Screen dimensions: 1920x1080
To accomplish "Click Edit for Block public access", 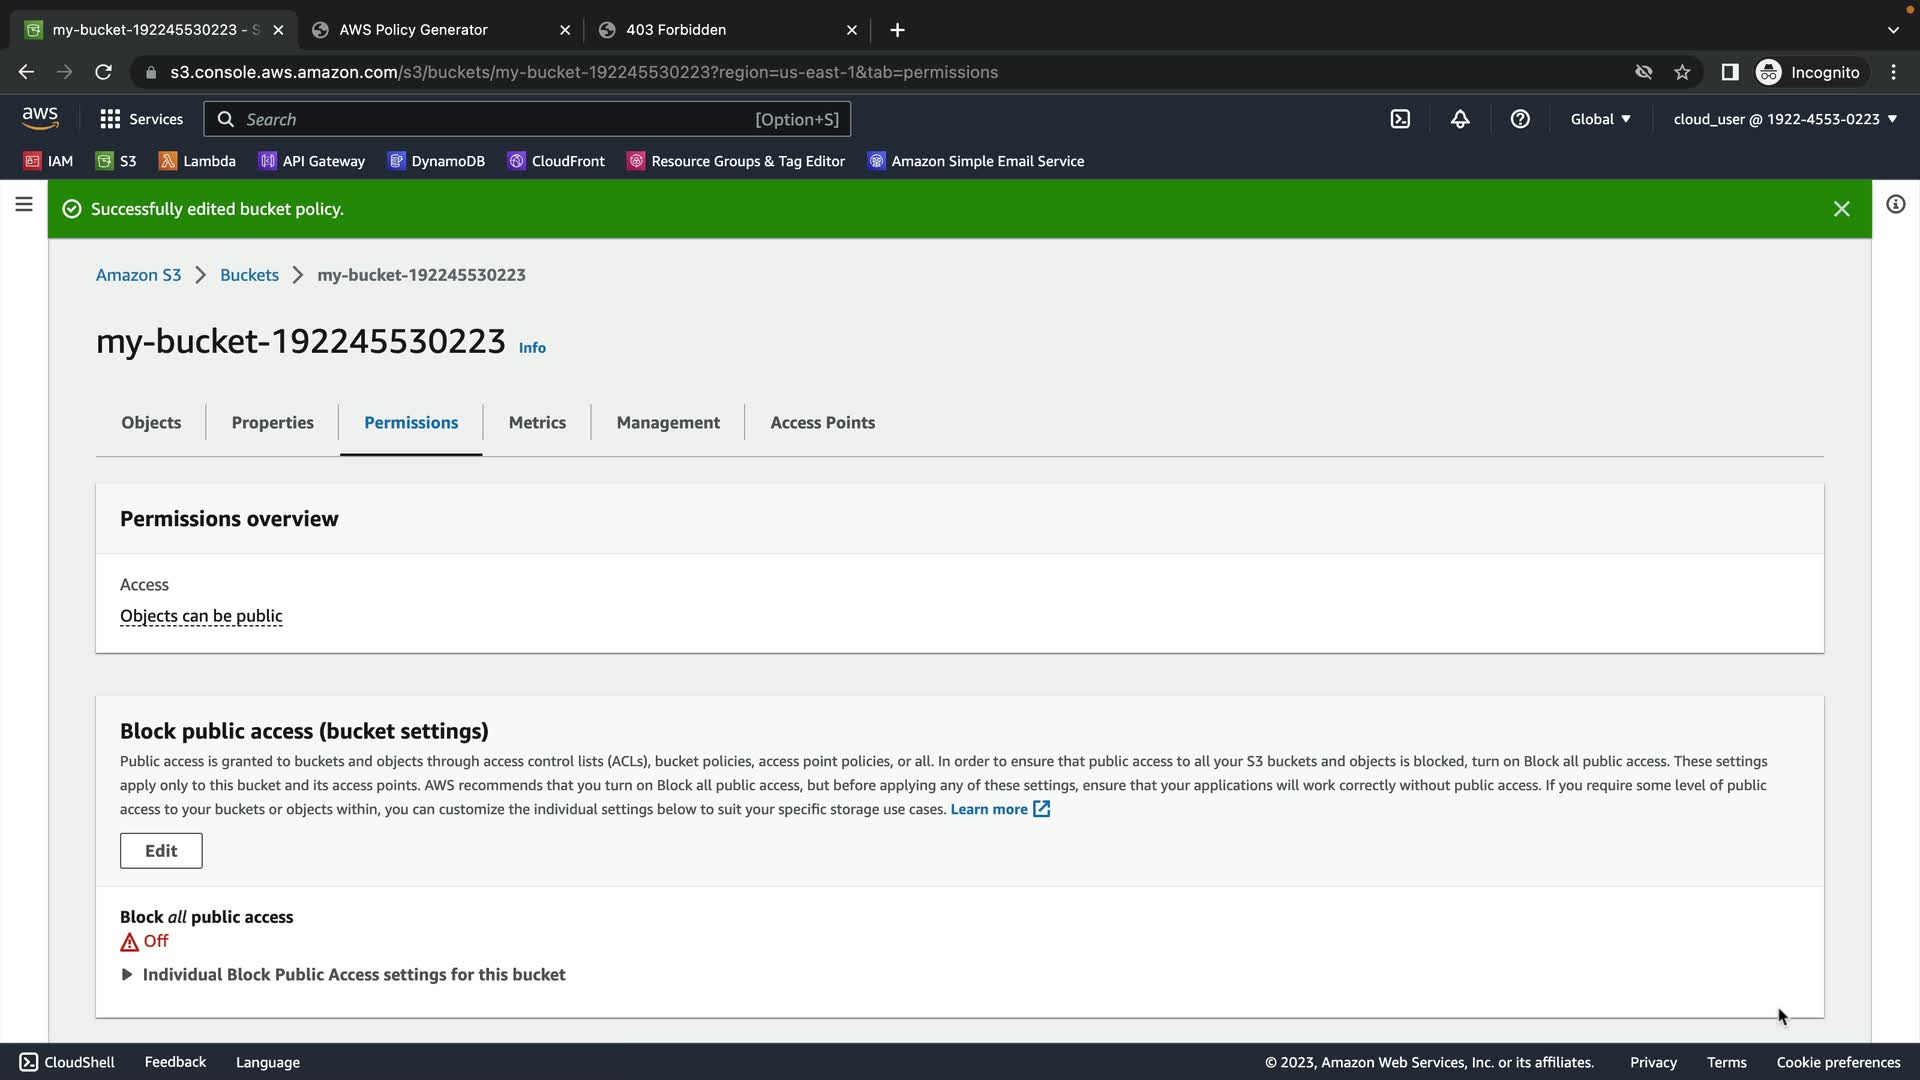I will [x=161, y=851].
